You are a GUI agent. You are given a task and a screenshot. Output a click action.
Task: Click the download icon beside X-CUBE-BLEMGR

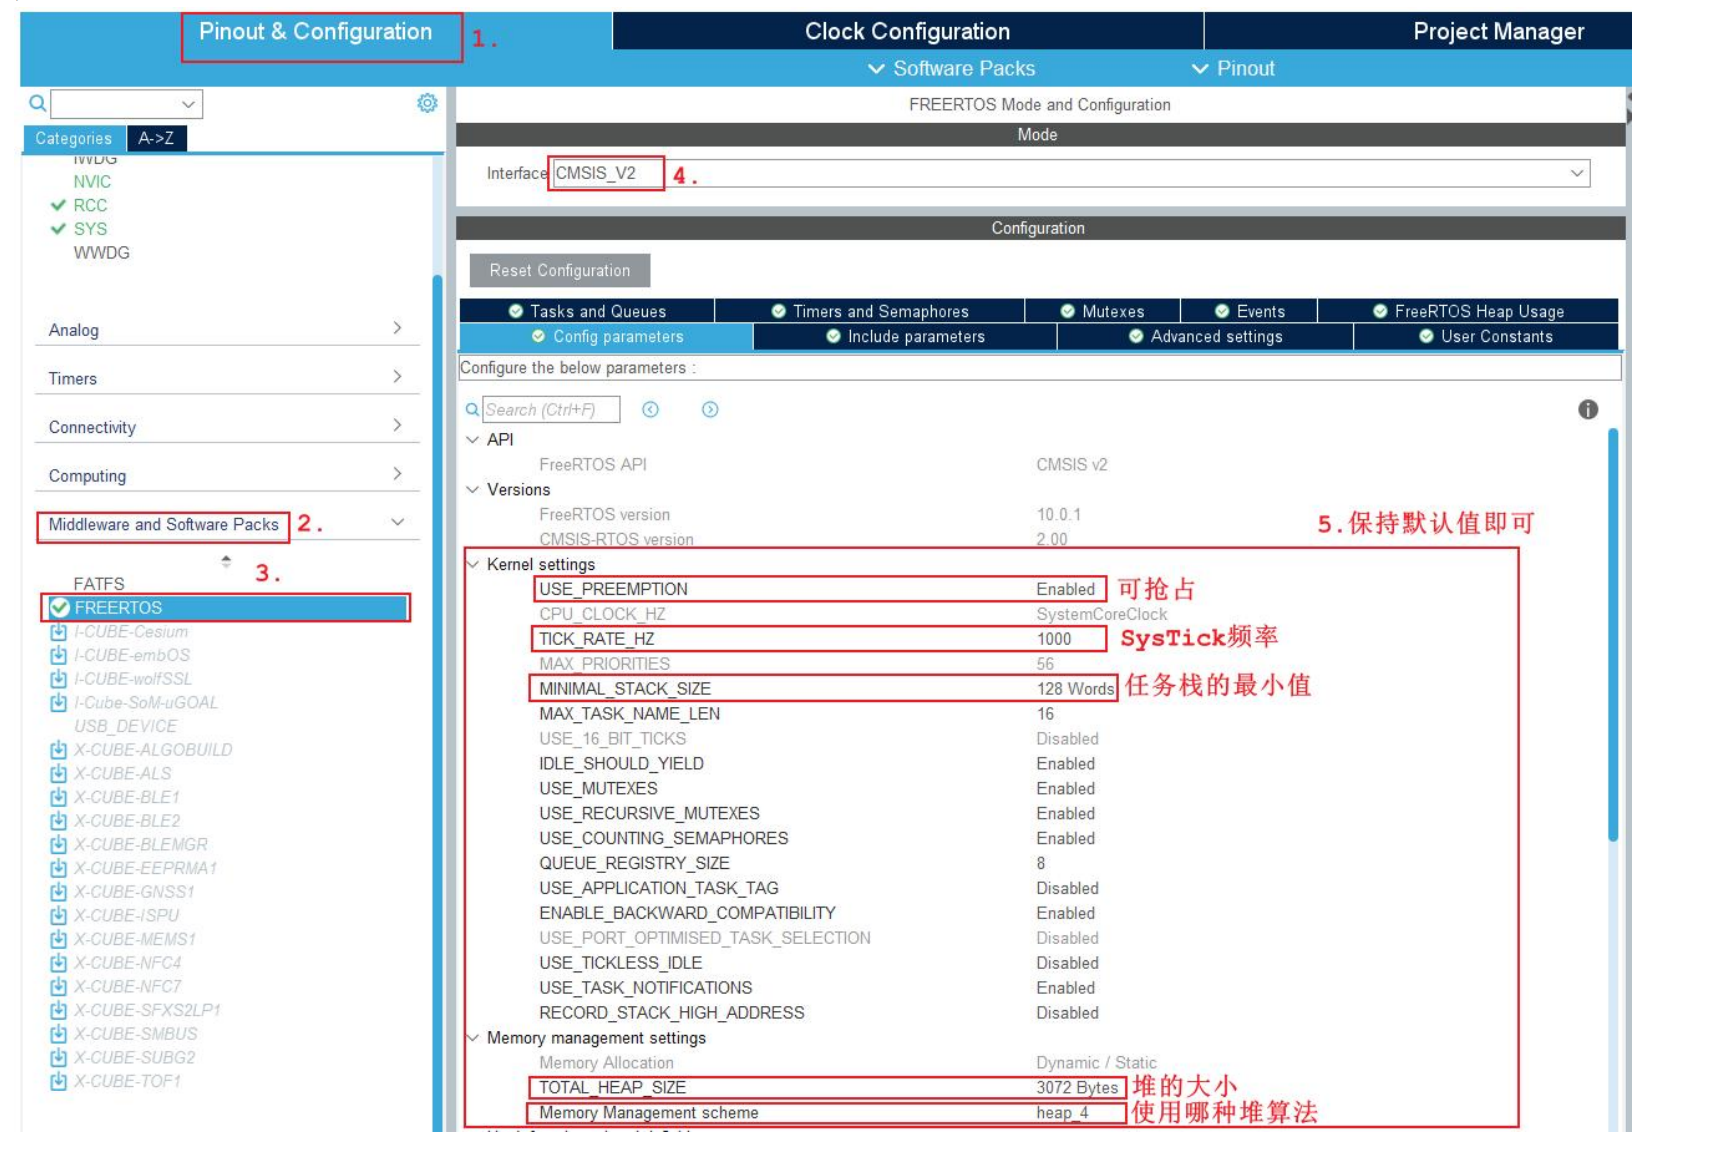58,845
